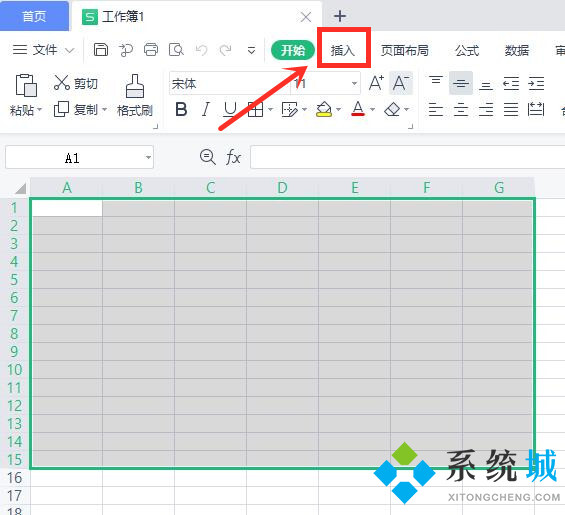Apply the yellow fill color bucket
The image size is (565, 515).
[x=324, y=109]
